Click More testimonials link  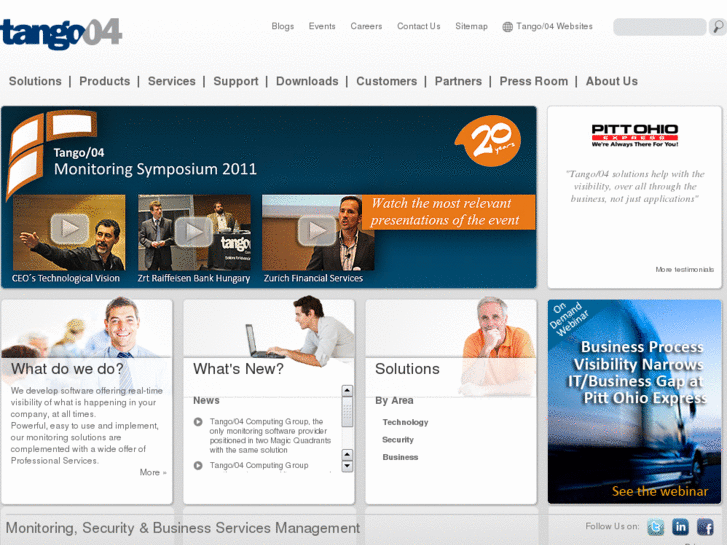684,269
